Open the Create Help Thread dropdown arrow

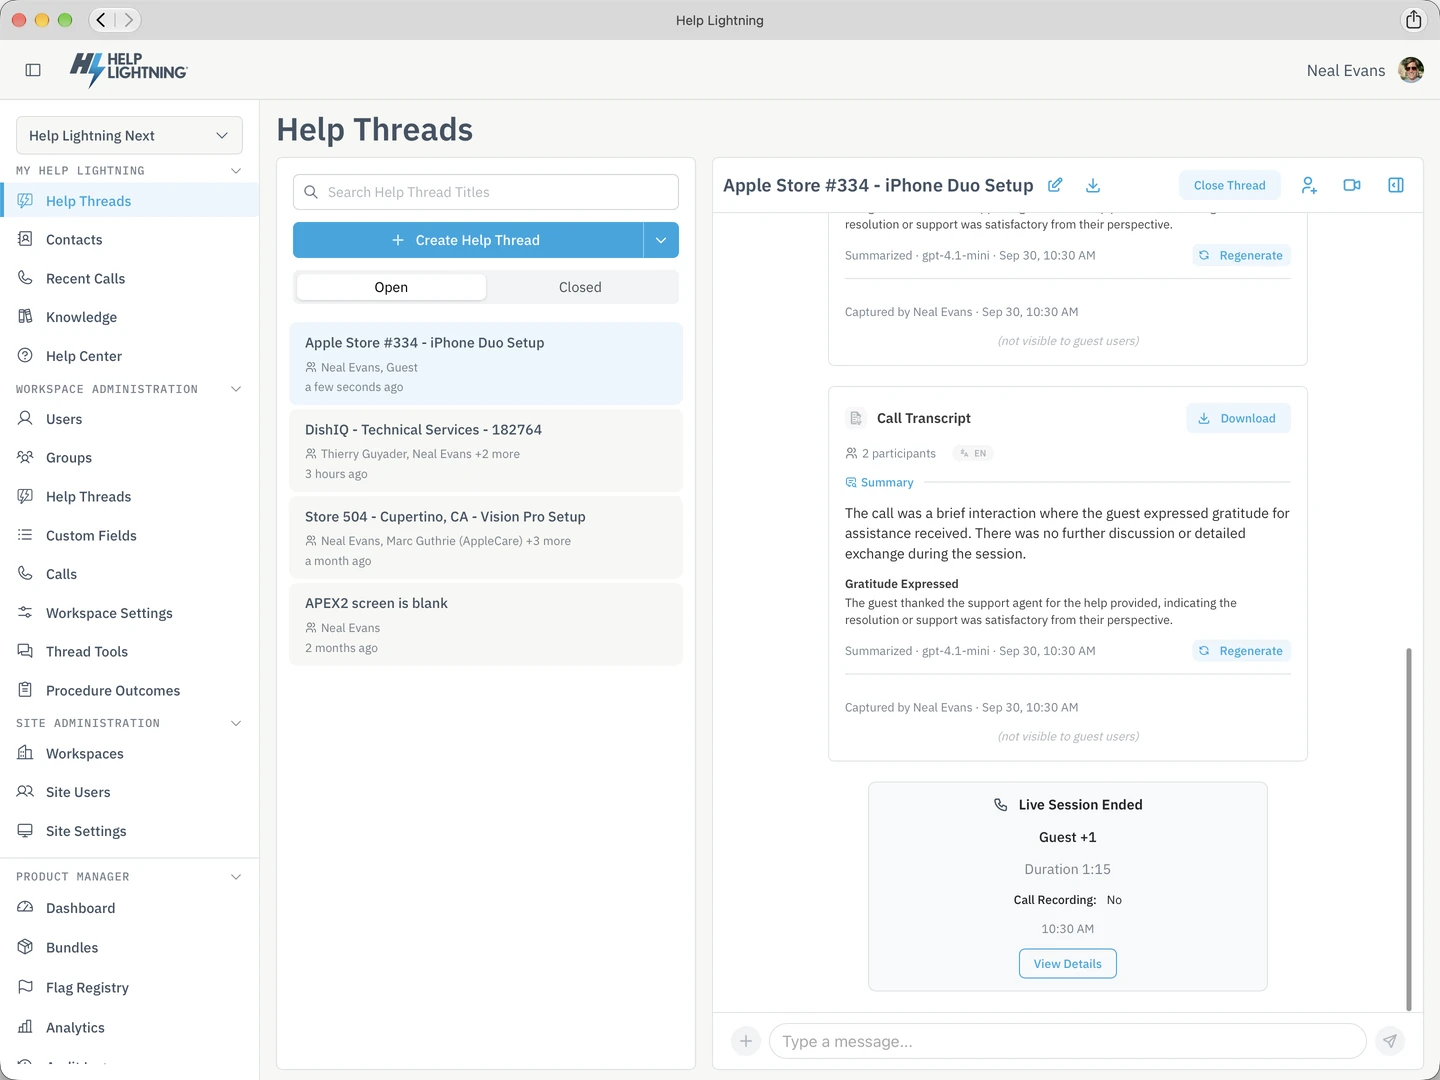click(x=661, y=240)
